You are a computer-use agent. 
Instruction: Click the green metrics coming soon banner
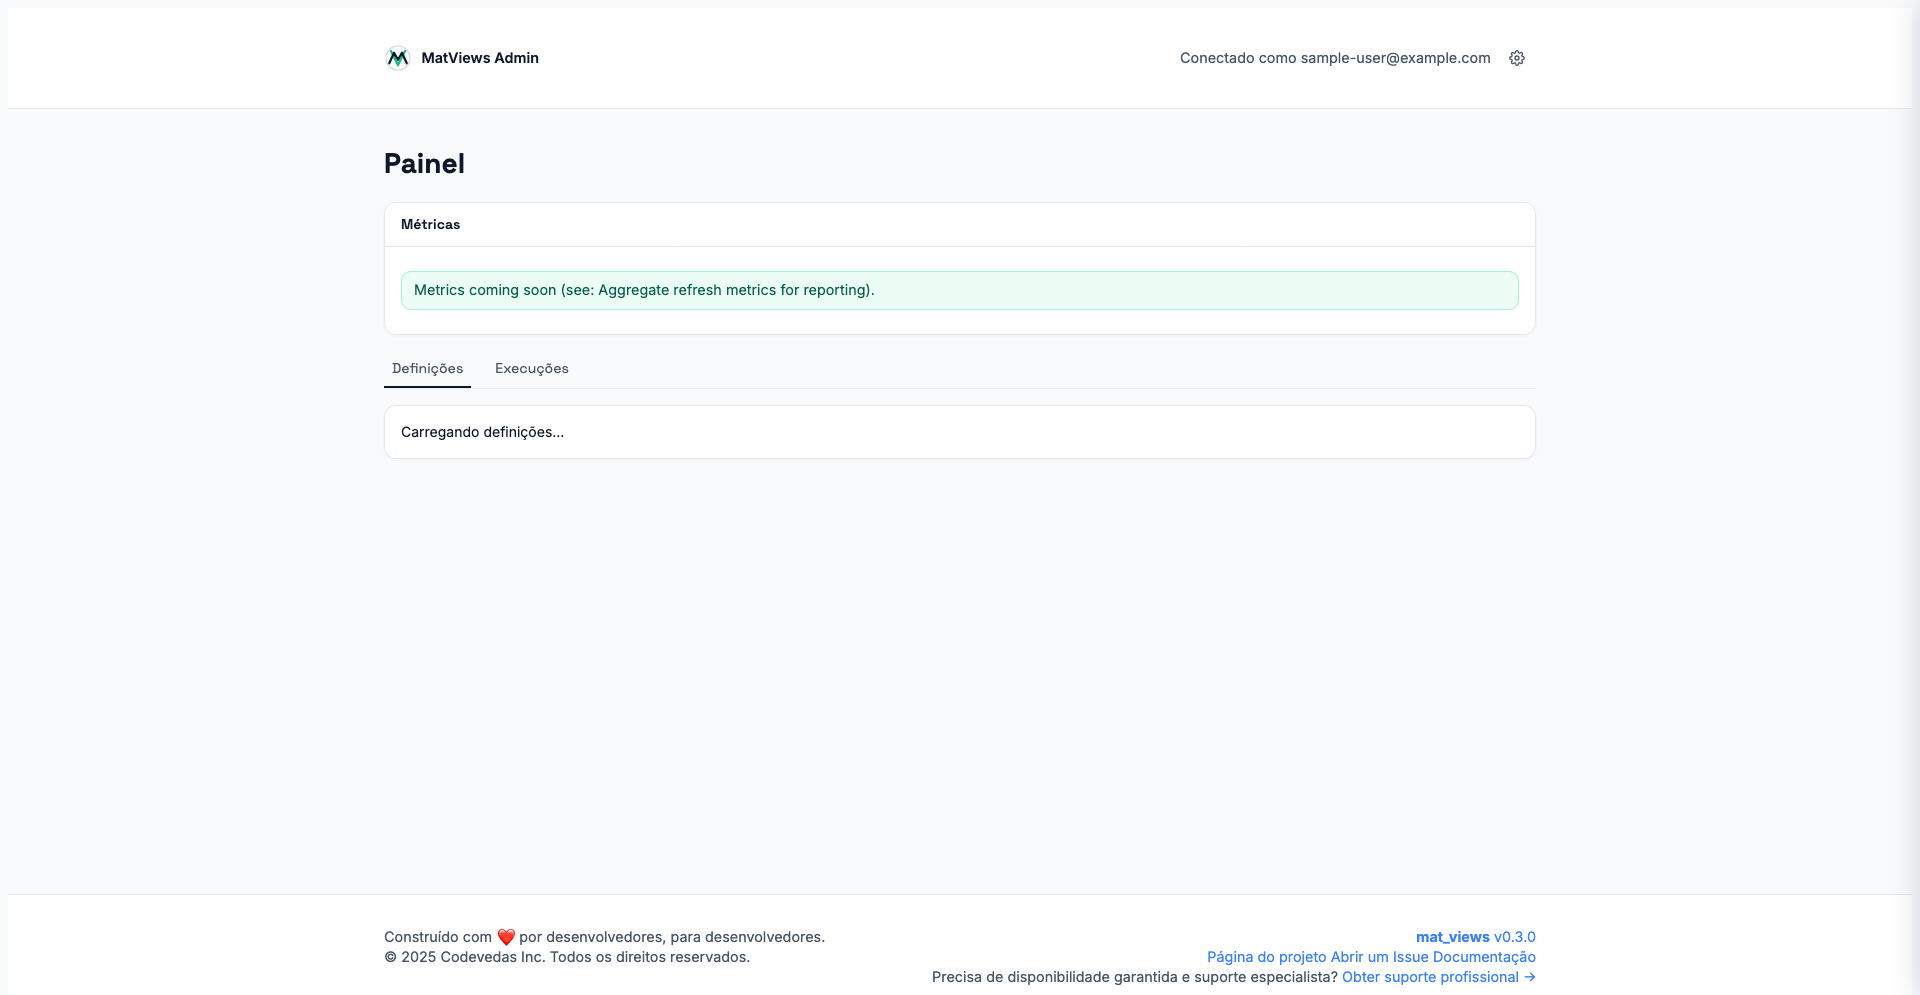coord(959,290)
